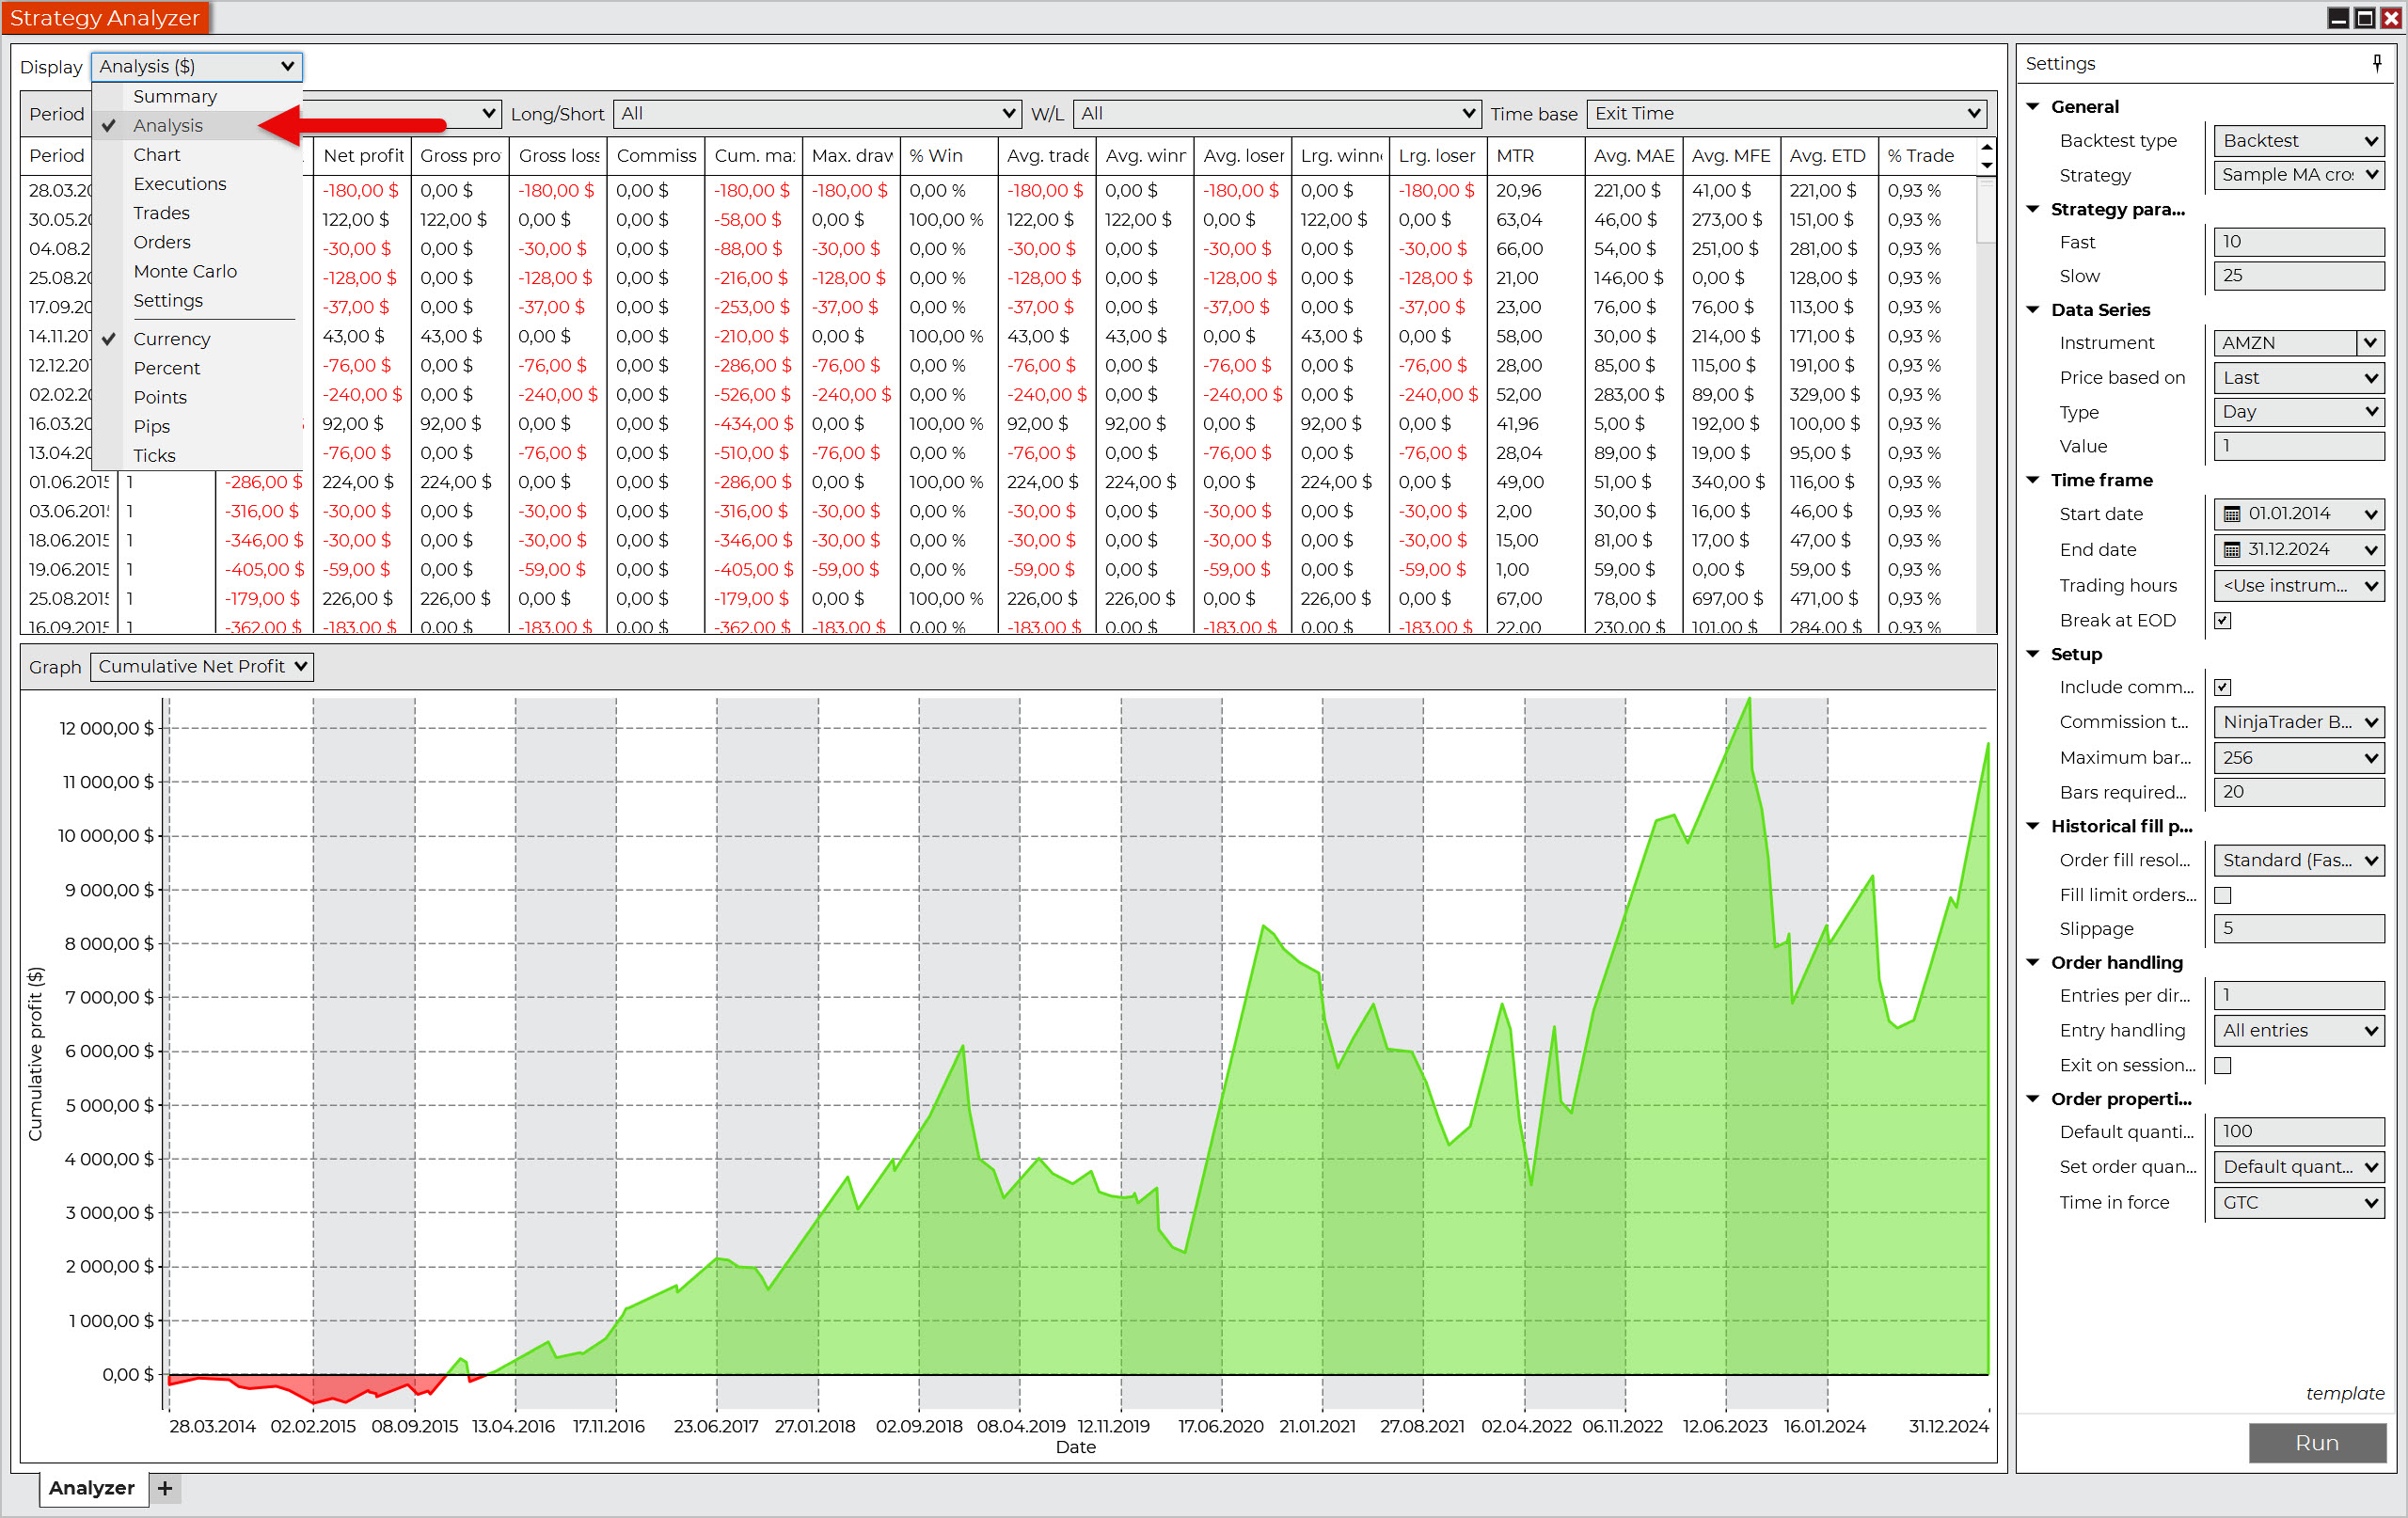Click the End date calendar icon
The image size is (2408, 1518).
pos(2231,549)
